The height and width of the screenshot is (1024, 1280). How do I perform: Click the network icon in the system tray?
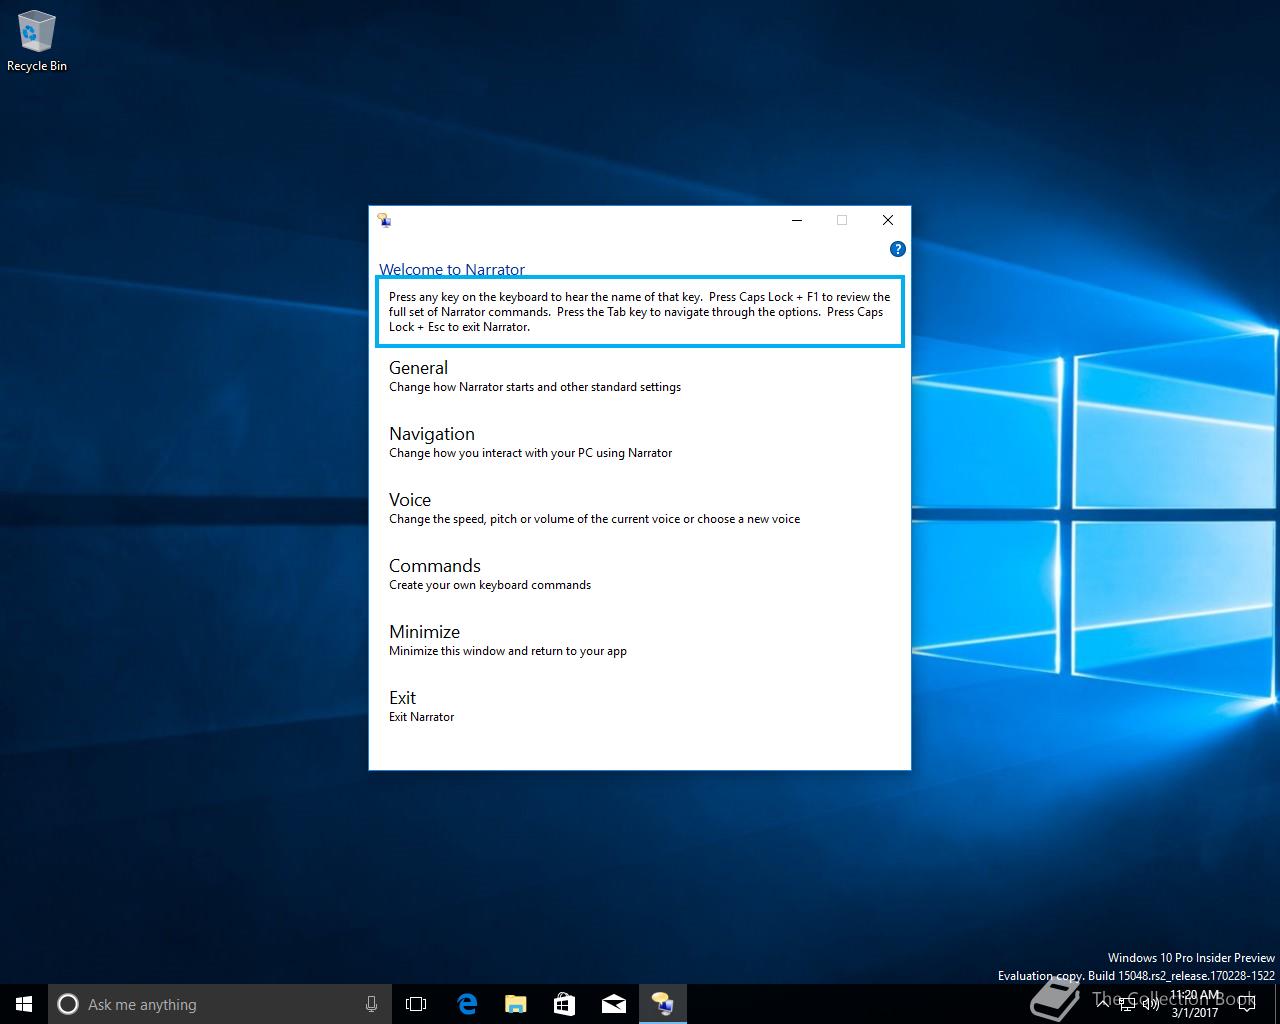coord(1127,1004)
